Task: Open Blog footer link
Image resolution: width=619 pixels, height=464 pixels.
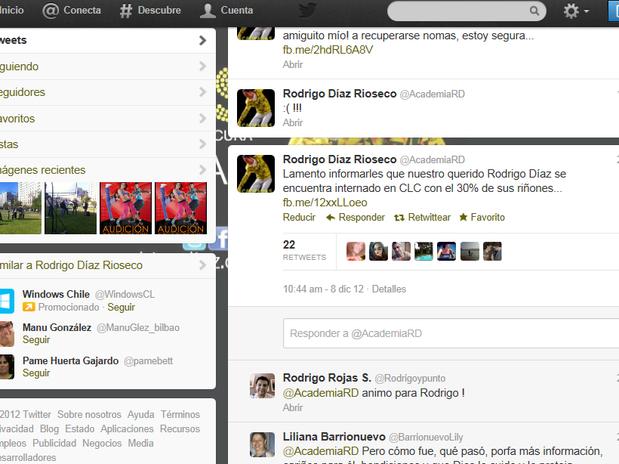Action: click(x=49, y=429)
